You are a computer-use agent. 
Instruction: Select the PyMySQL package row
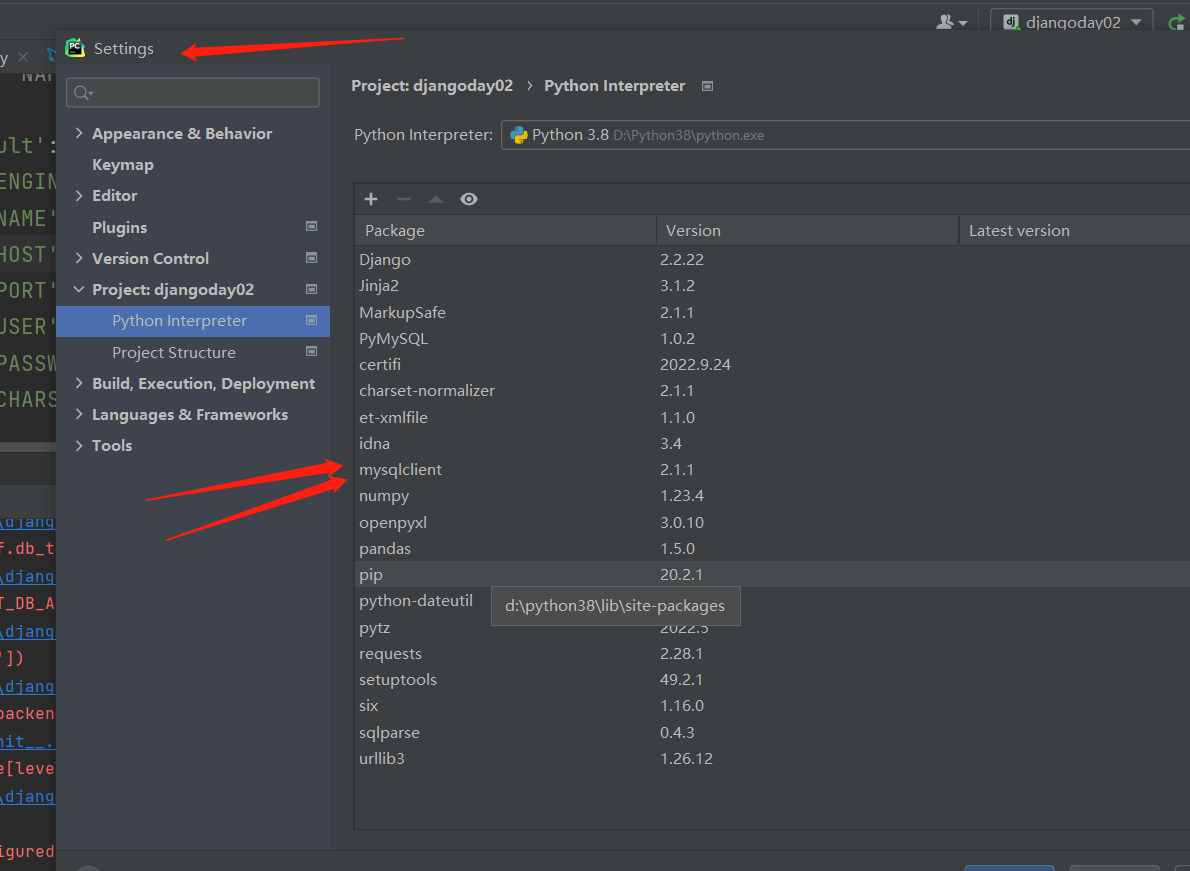773,338
